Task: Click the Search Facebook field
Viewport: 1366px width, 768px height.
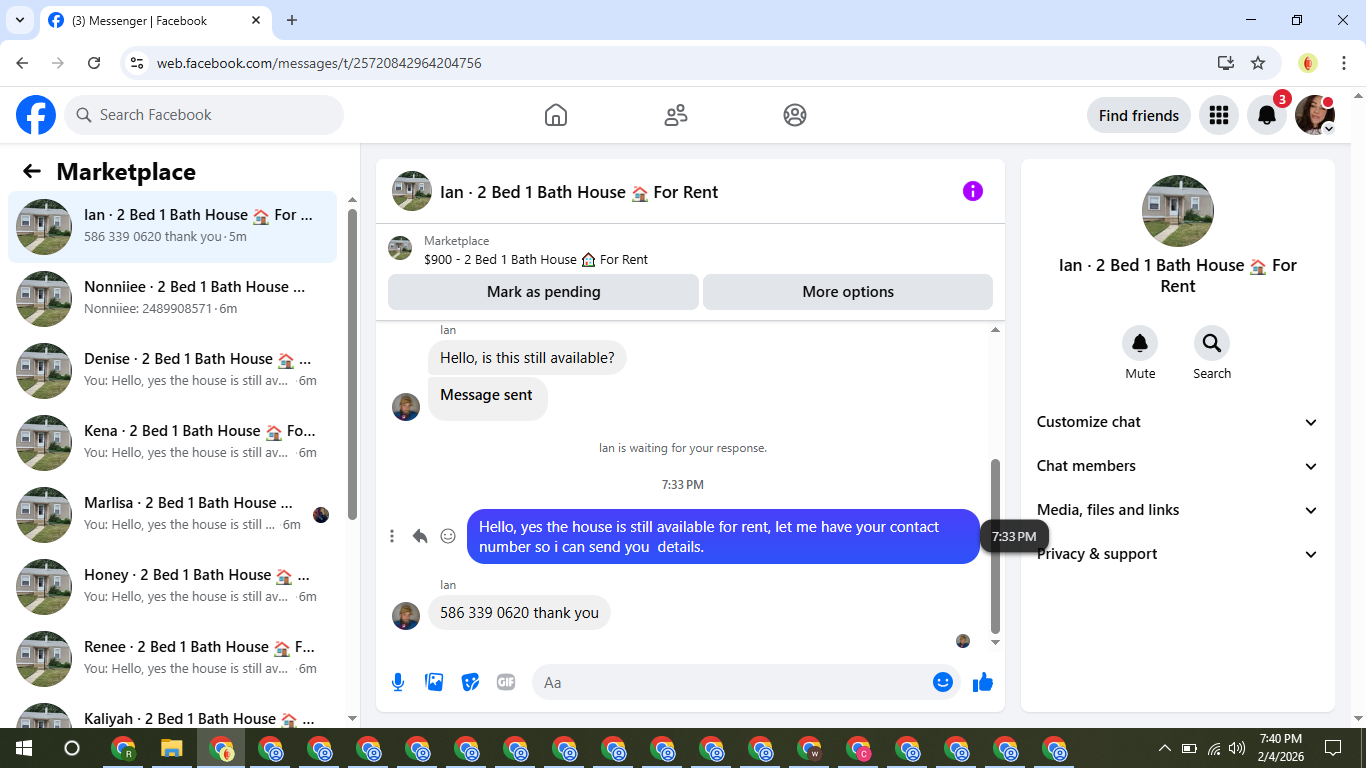Action: coord(204,115)
